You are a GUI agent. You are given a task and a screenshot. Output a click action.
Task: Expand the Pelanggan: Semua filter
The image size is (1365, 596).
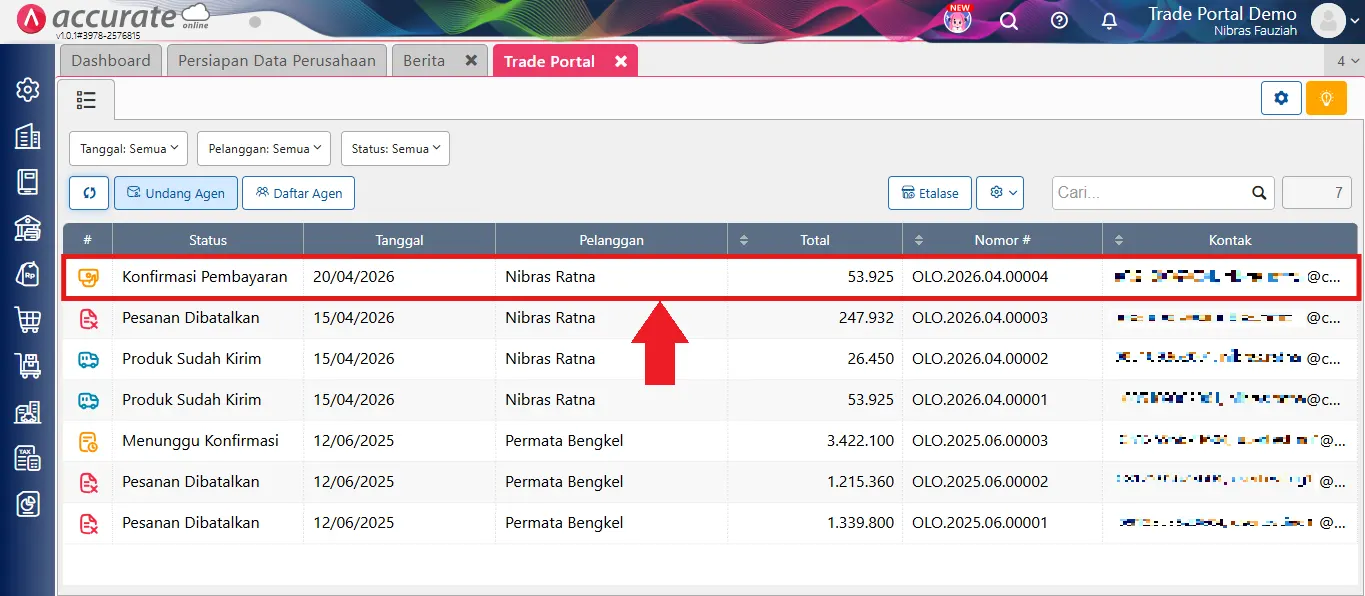pyautogui.click(x=264, y=148)
